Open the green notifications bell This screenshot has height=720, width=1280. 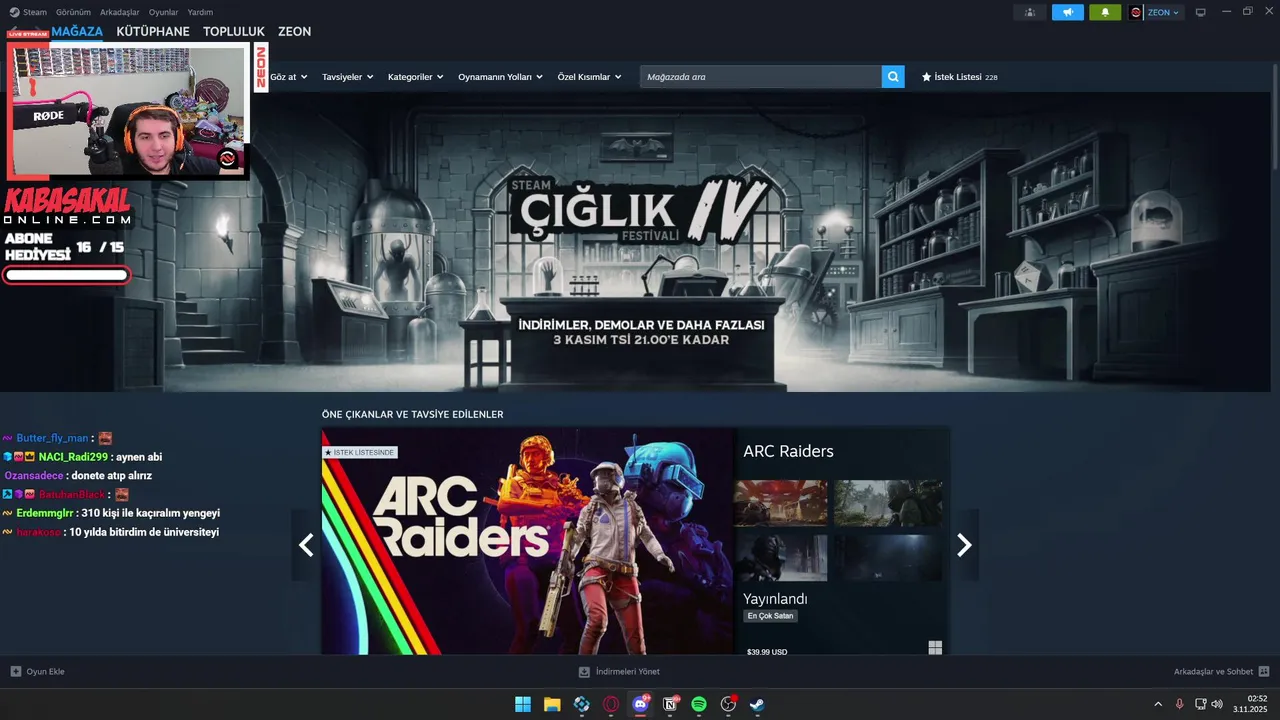point(1105,13)
